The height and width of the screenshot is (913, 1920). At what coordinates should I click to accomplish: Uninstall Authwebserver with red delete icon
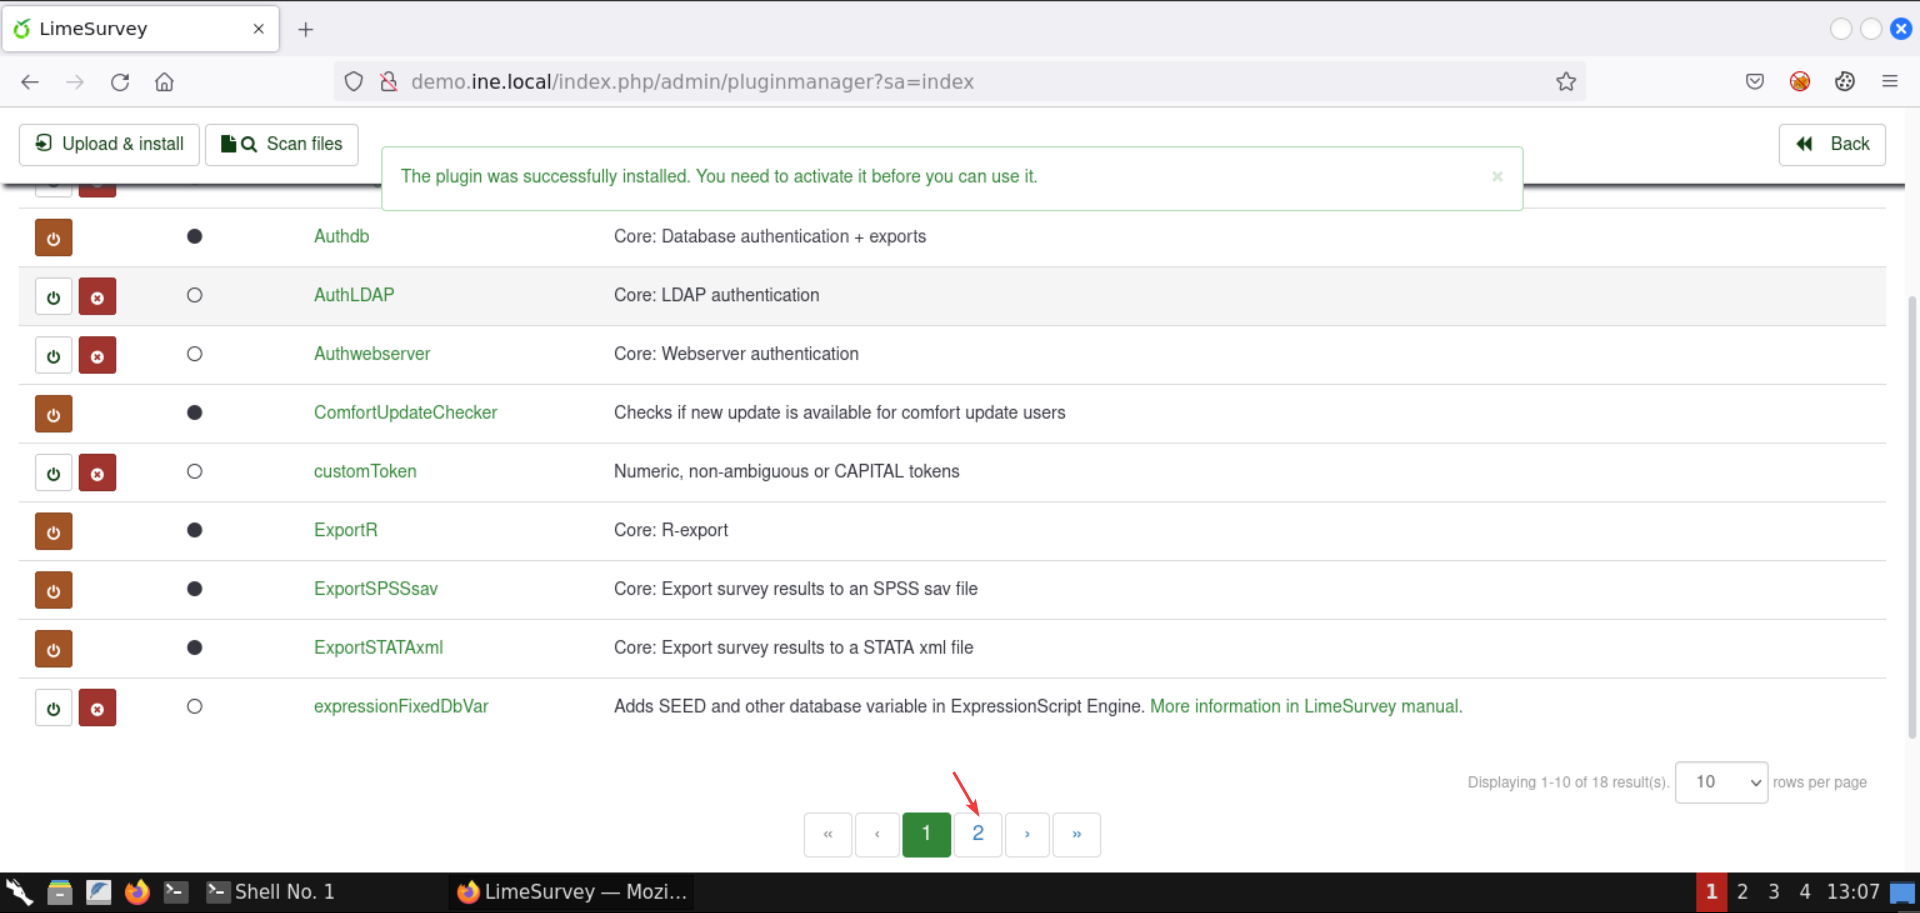(97, 355)
